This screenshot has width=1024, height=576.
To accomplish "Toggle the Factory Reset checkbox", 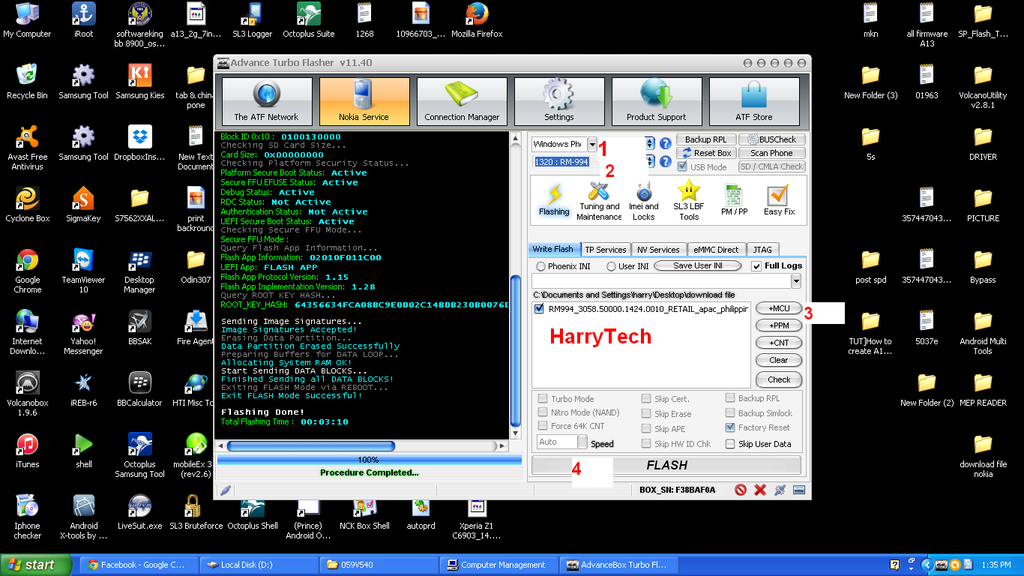I will pos(730,428).
